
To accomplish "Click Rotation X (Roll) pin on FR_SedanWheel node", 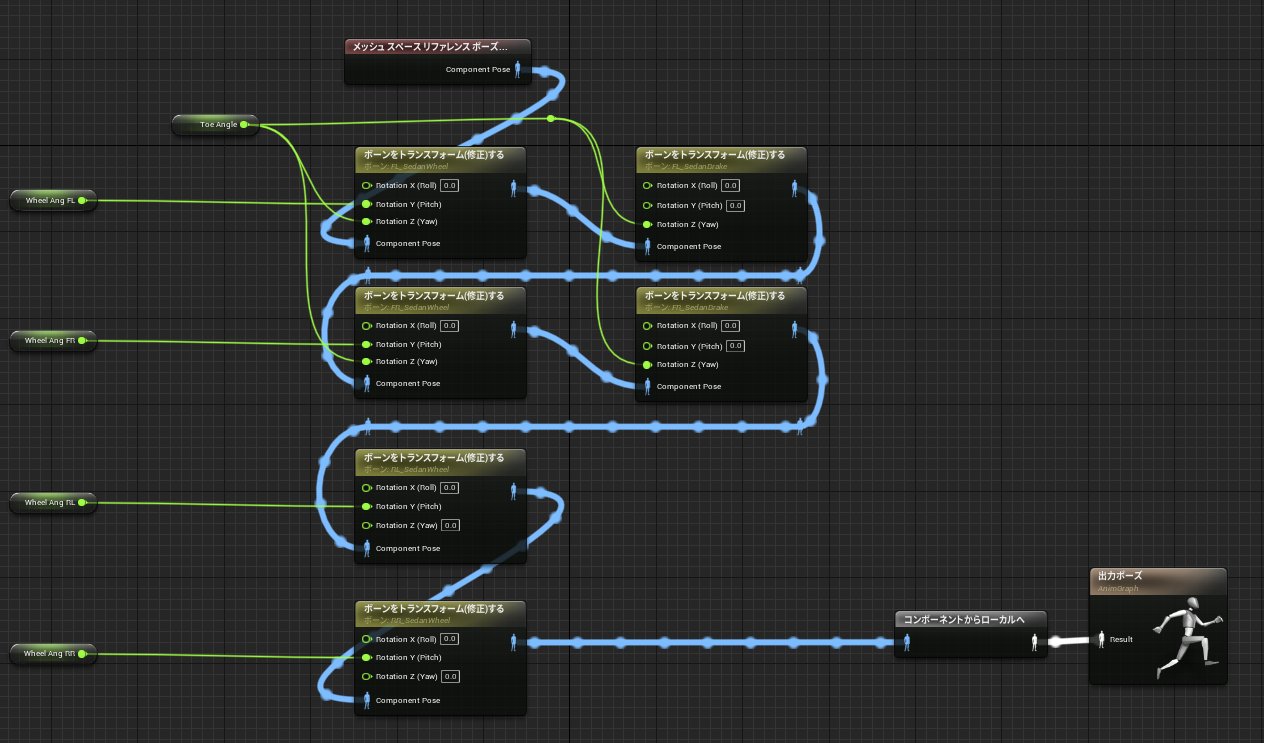I will click(367, 325).
